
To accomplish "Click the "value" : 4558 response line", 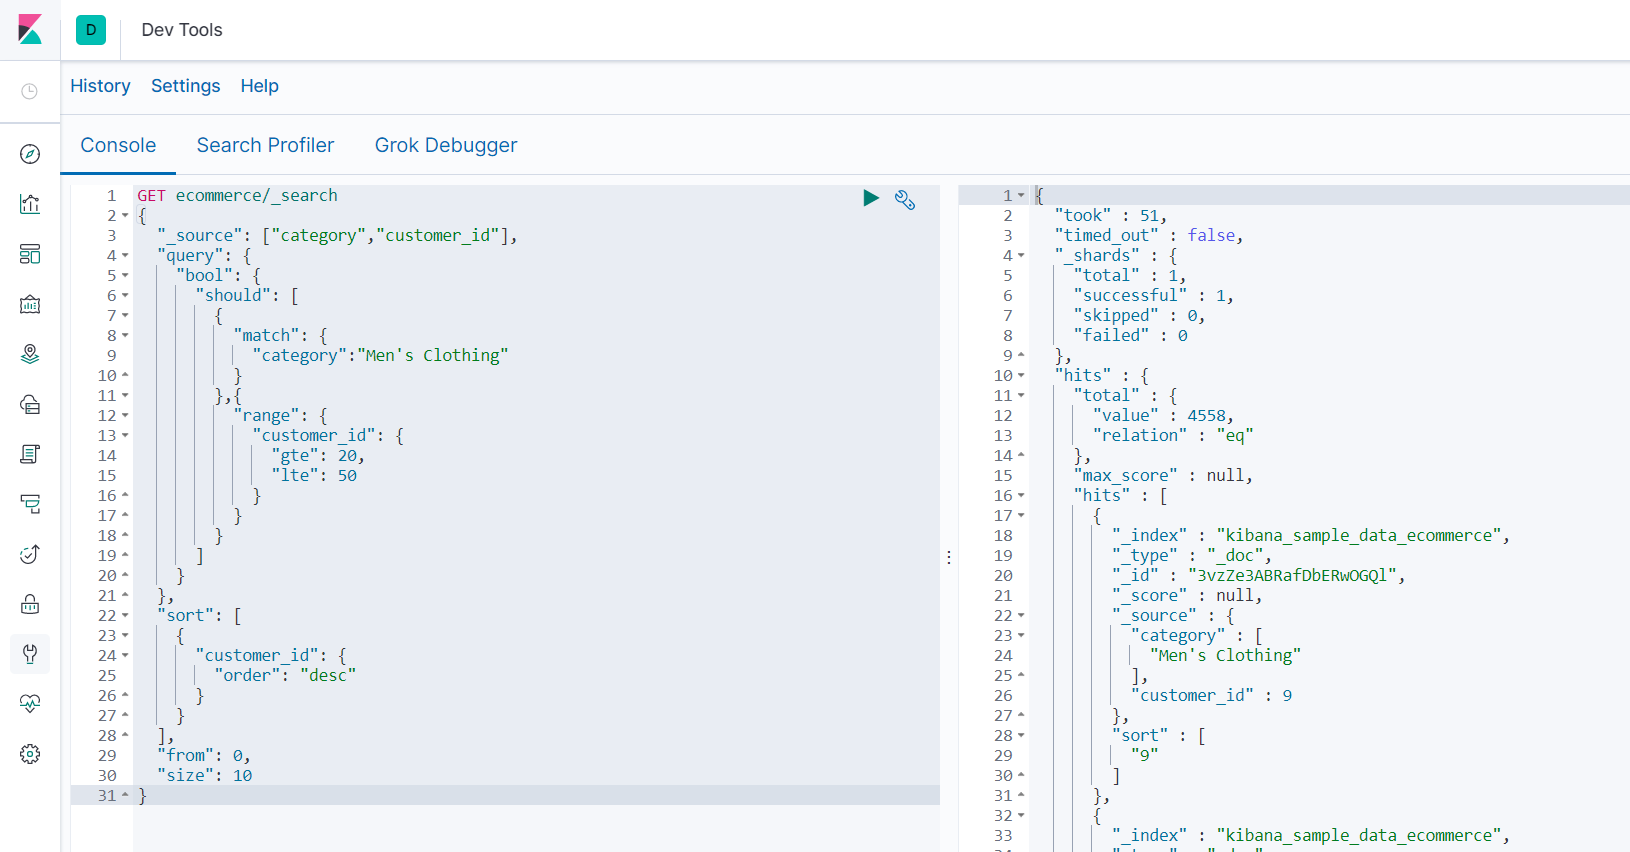I will (1164, 415).
